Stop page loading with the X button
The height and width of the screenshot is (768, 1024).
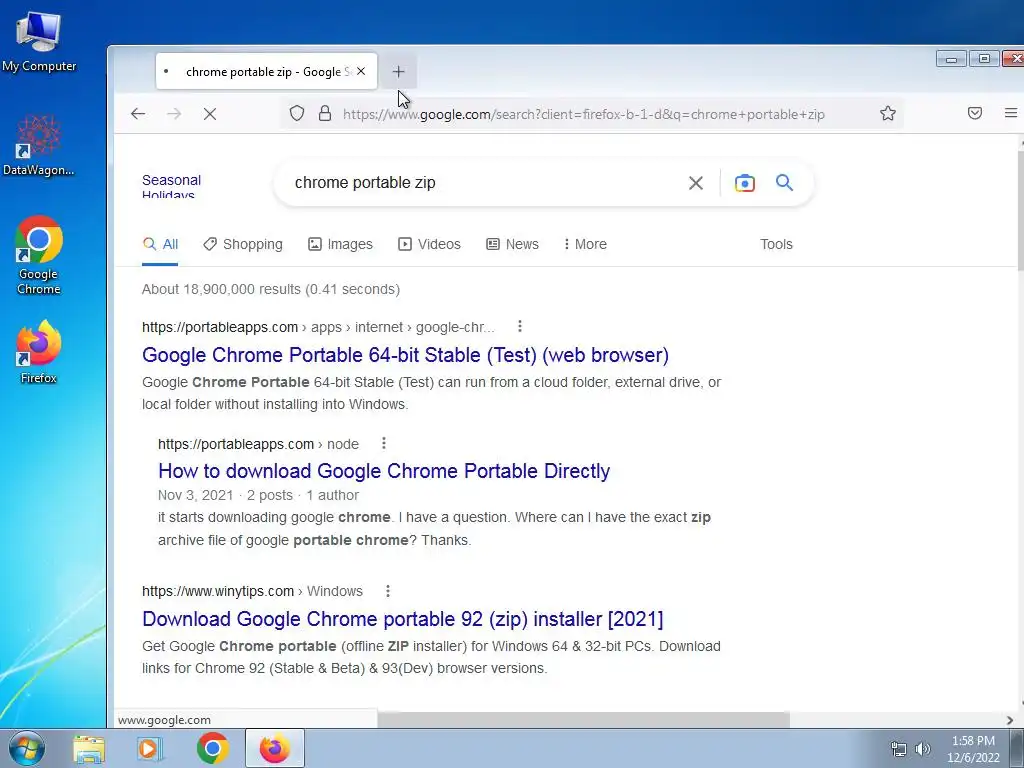click(210, 114)
